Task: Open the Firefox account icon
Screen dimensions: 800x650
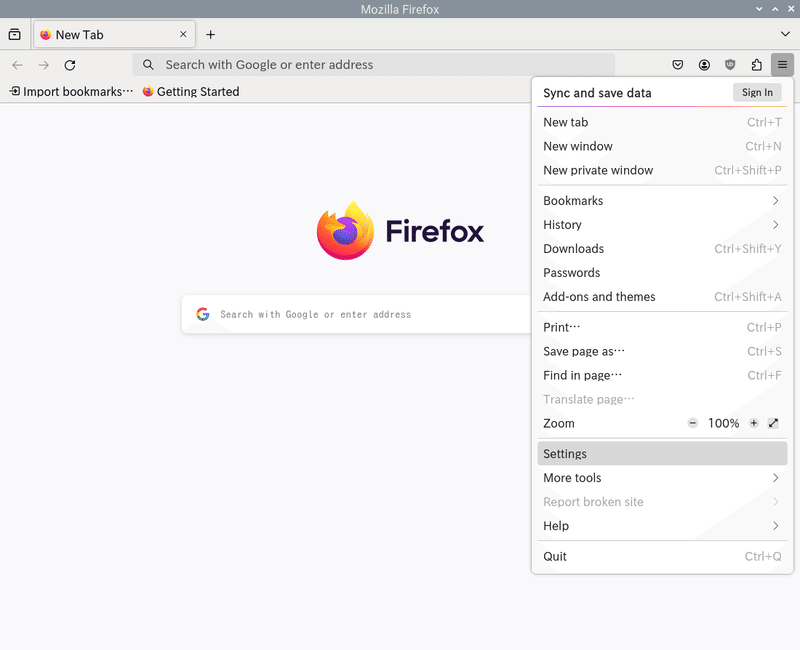Action: pos(704,65)
